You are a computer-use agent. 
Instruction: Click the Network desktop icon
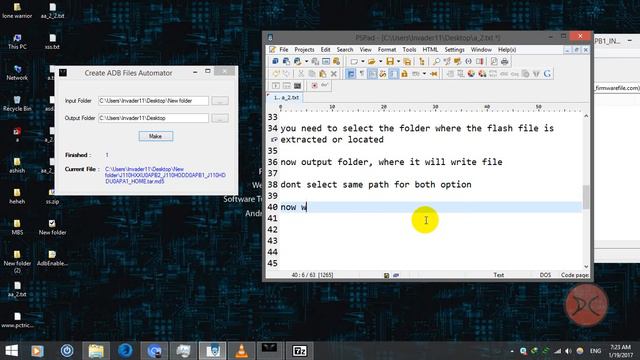(x=17, y=73)
